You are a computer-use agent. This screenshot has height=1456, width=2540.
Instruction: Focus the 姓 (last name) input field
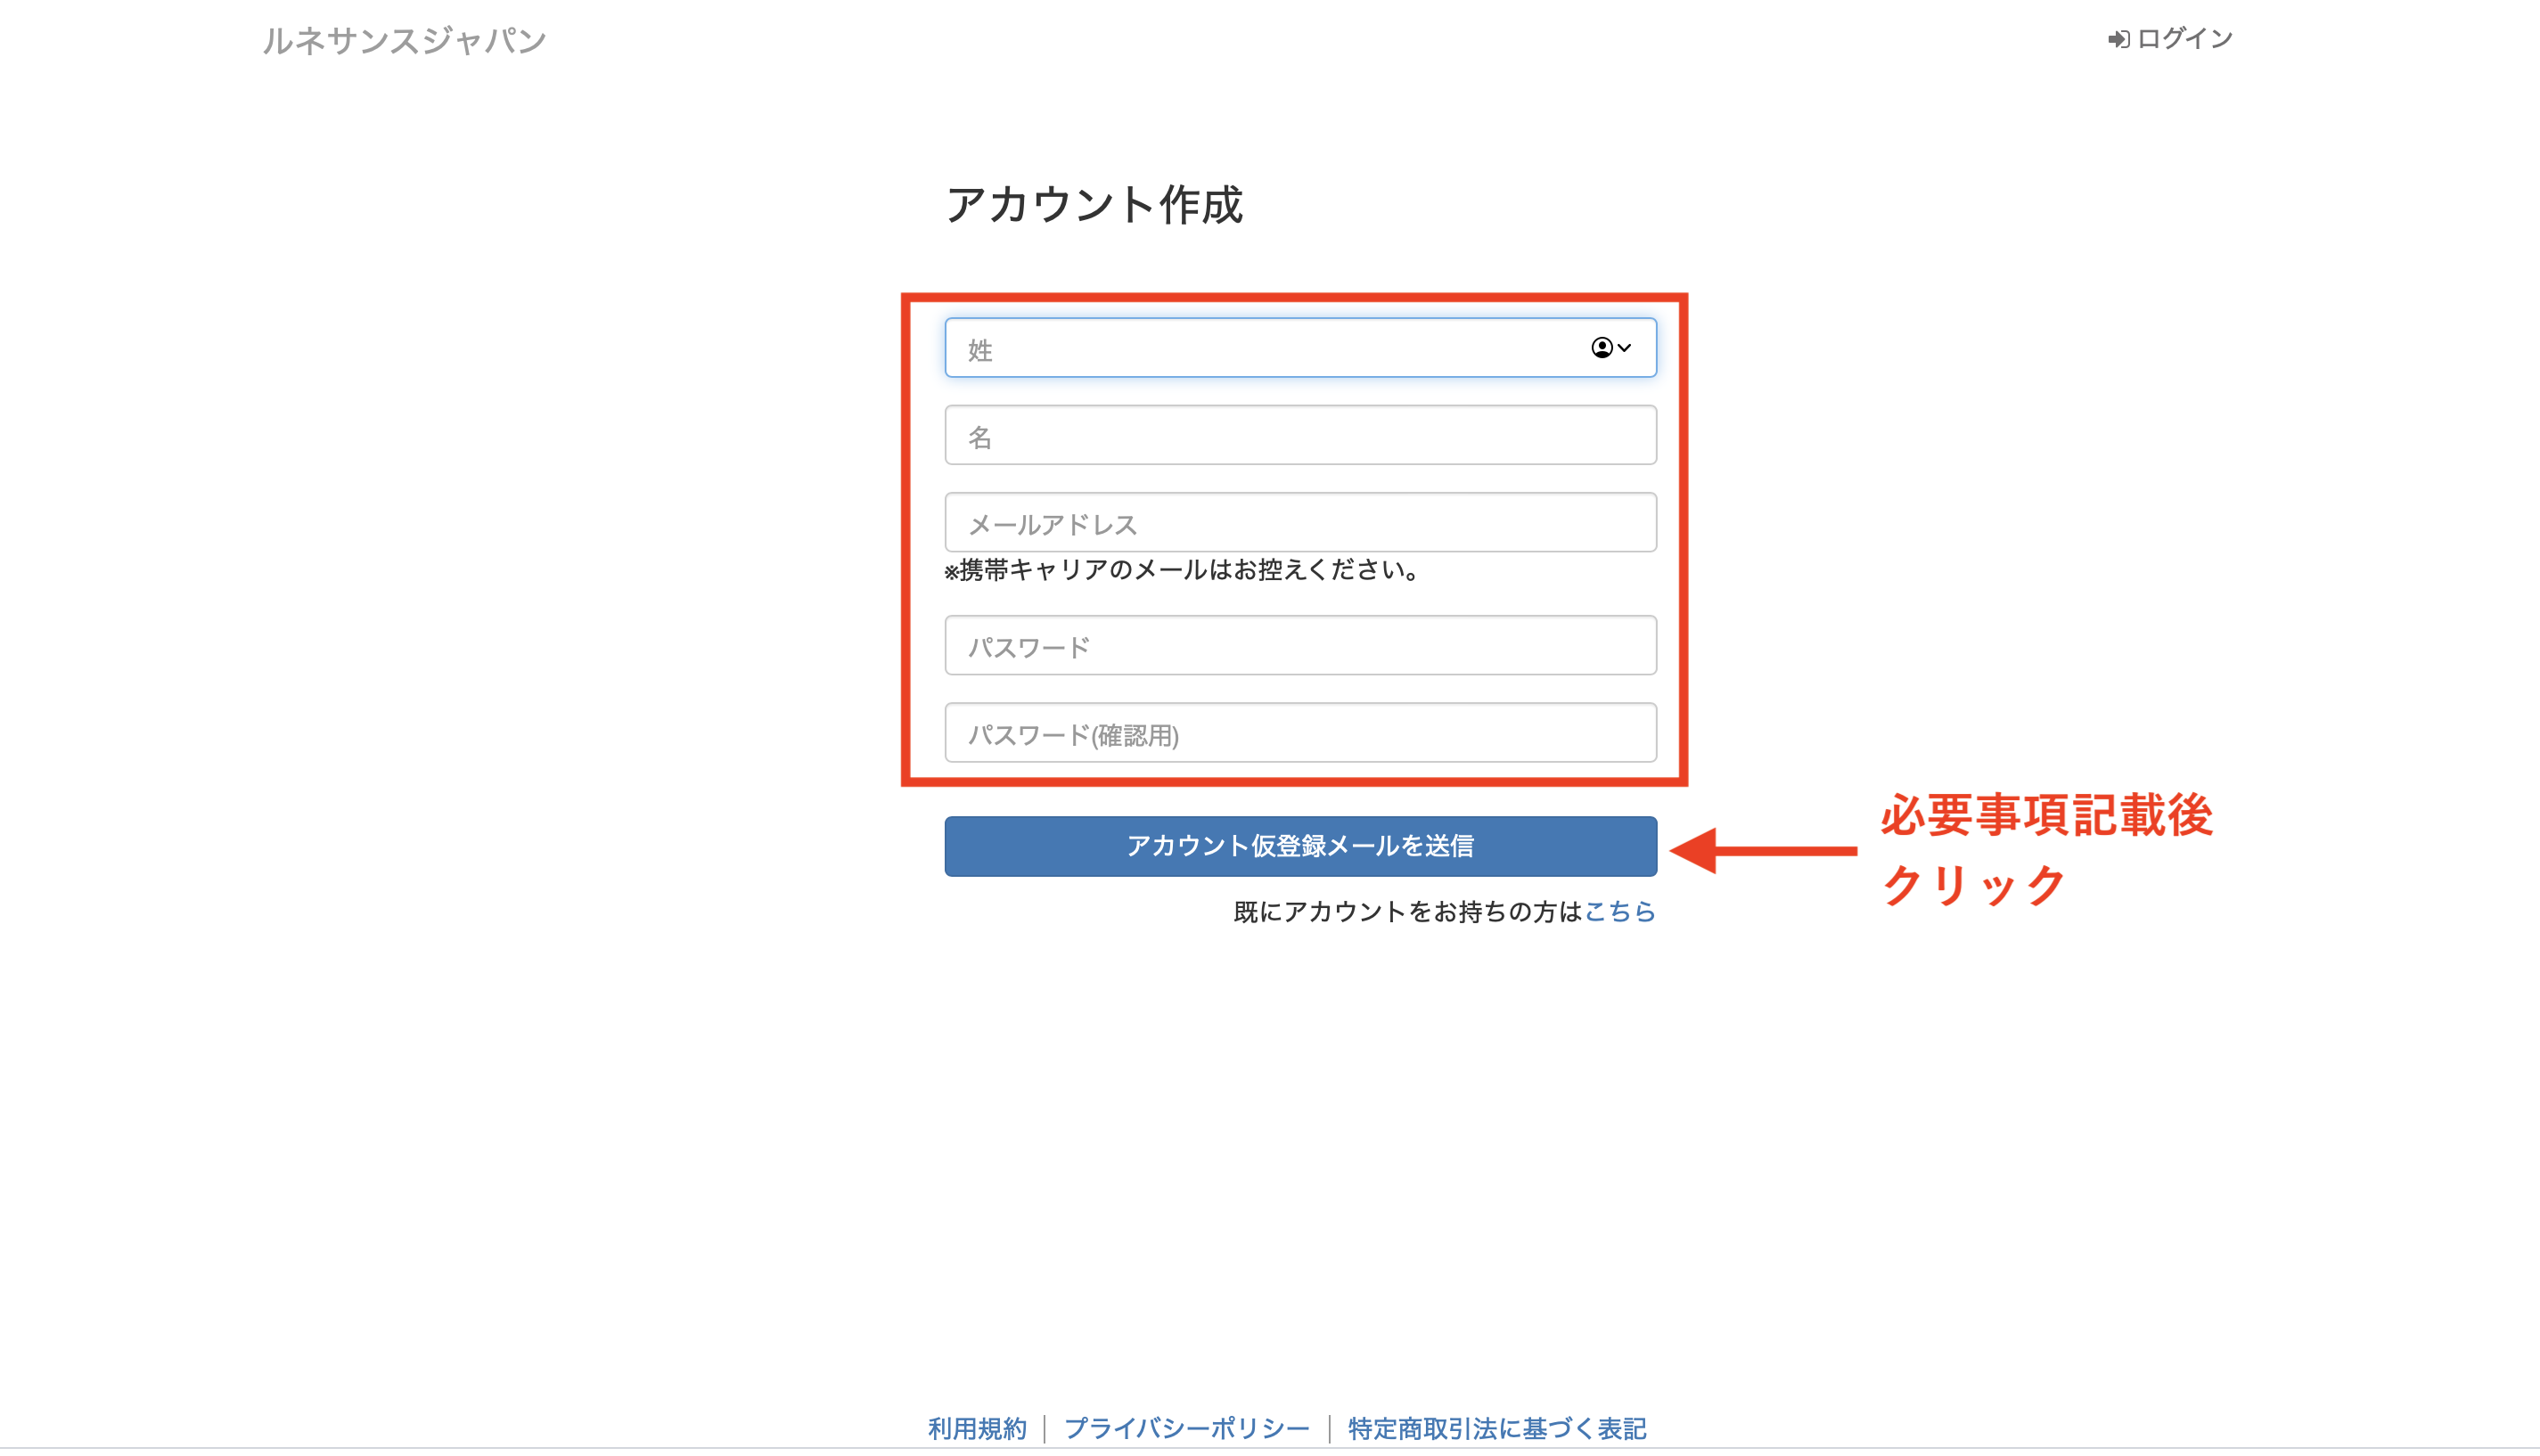(1250, 348)
